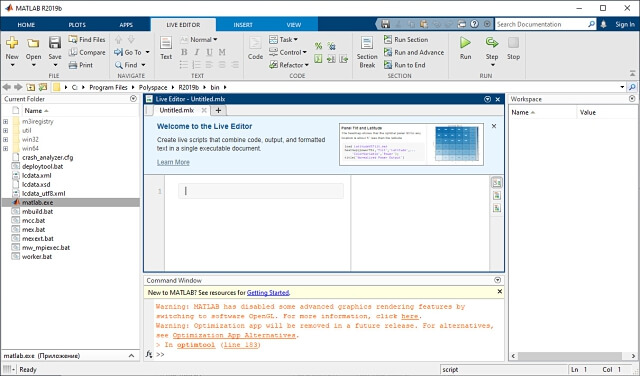Viewport: 640px width, 376px height.
Task: Close the Welcome to Live Editor banner
Action: pos(494,126)
